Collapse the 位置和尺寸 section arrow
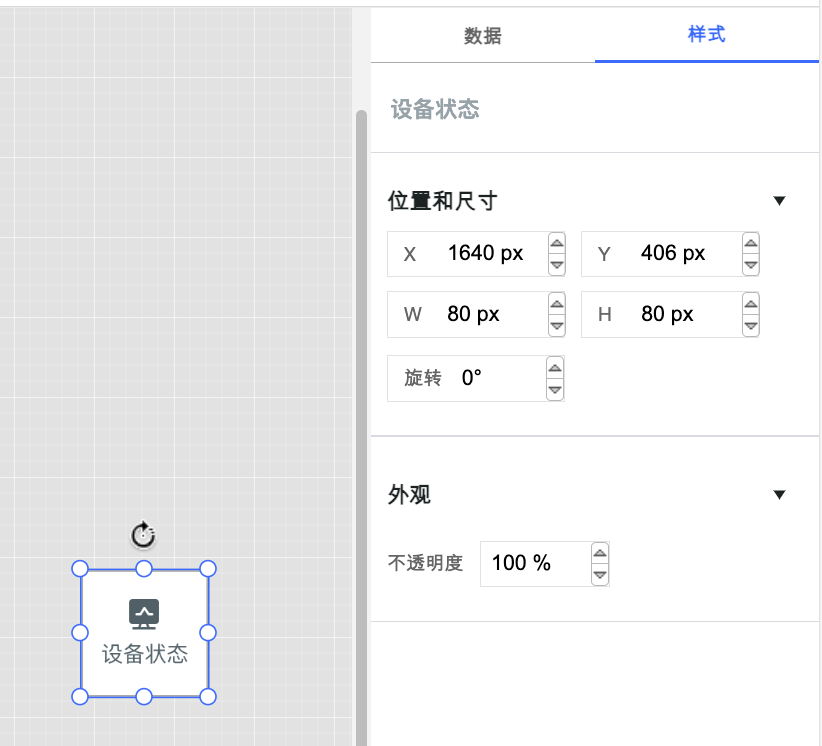This screenshot has width=822, height=746. tap(779, 201)
